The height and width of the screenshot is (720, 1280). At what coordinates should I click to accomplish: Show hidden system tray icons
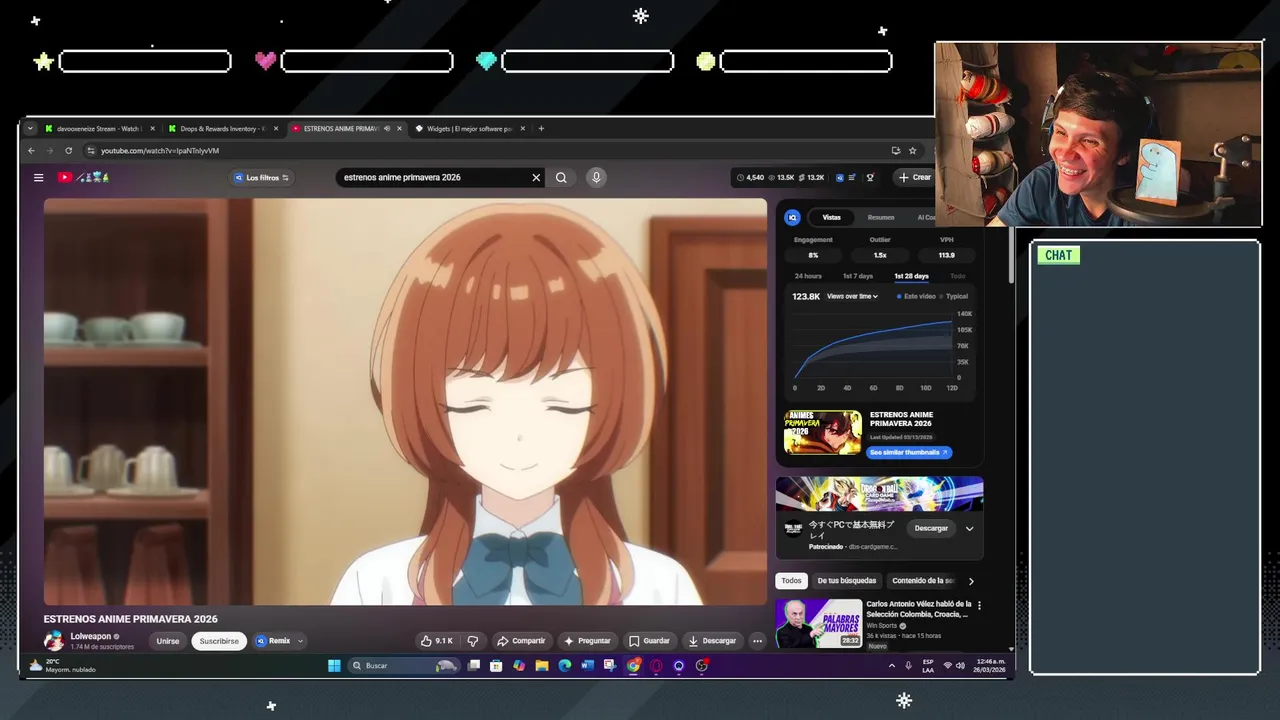click(892, 666)
